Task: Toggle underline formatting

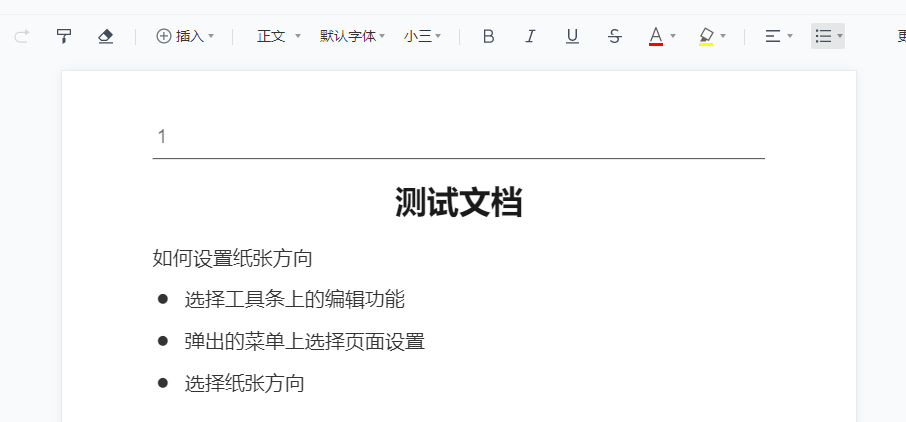Action: (x=572, y=37)
